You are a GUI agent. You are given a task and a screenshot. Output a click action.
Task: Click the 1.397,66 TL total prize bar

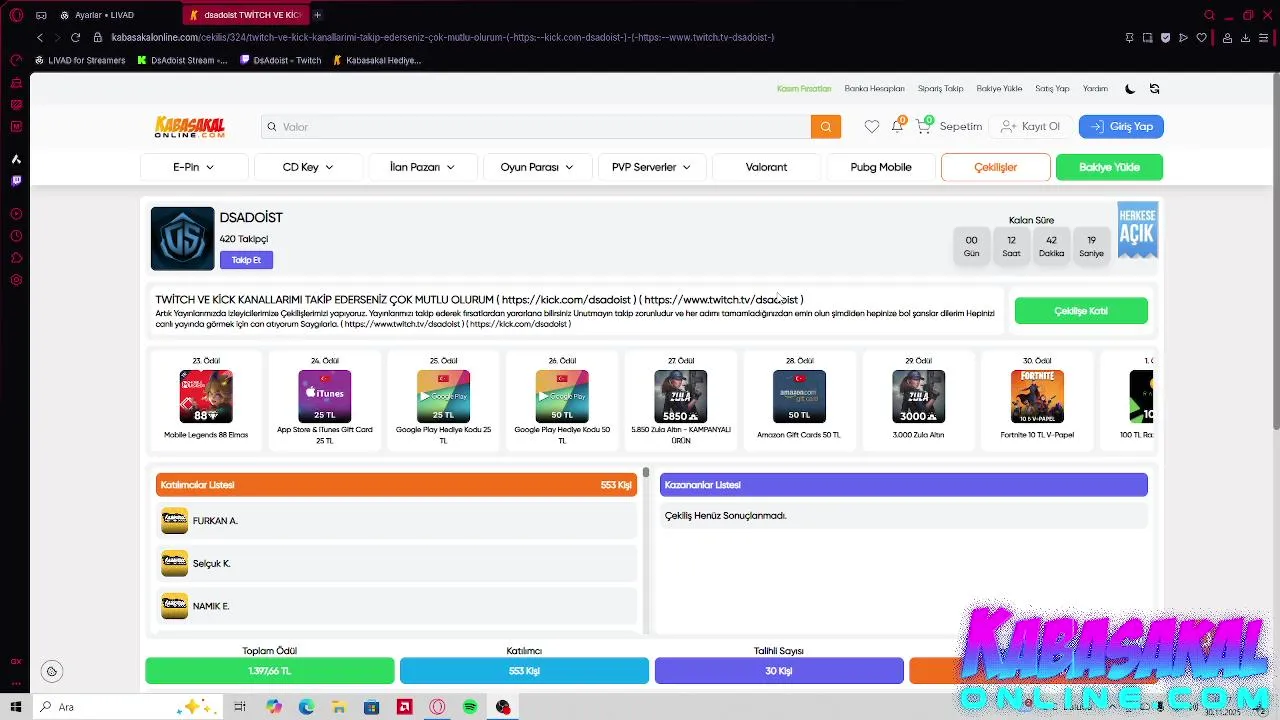(270, 671)
